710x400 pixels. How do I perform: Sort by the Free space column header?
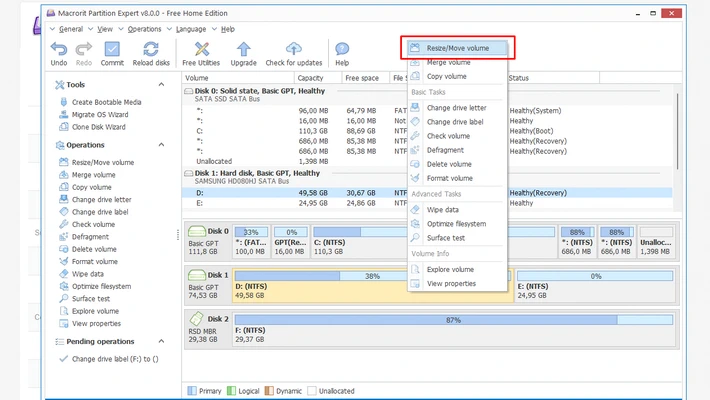[365, 78]
